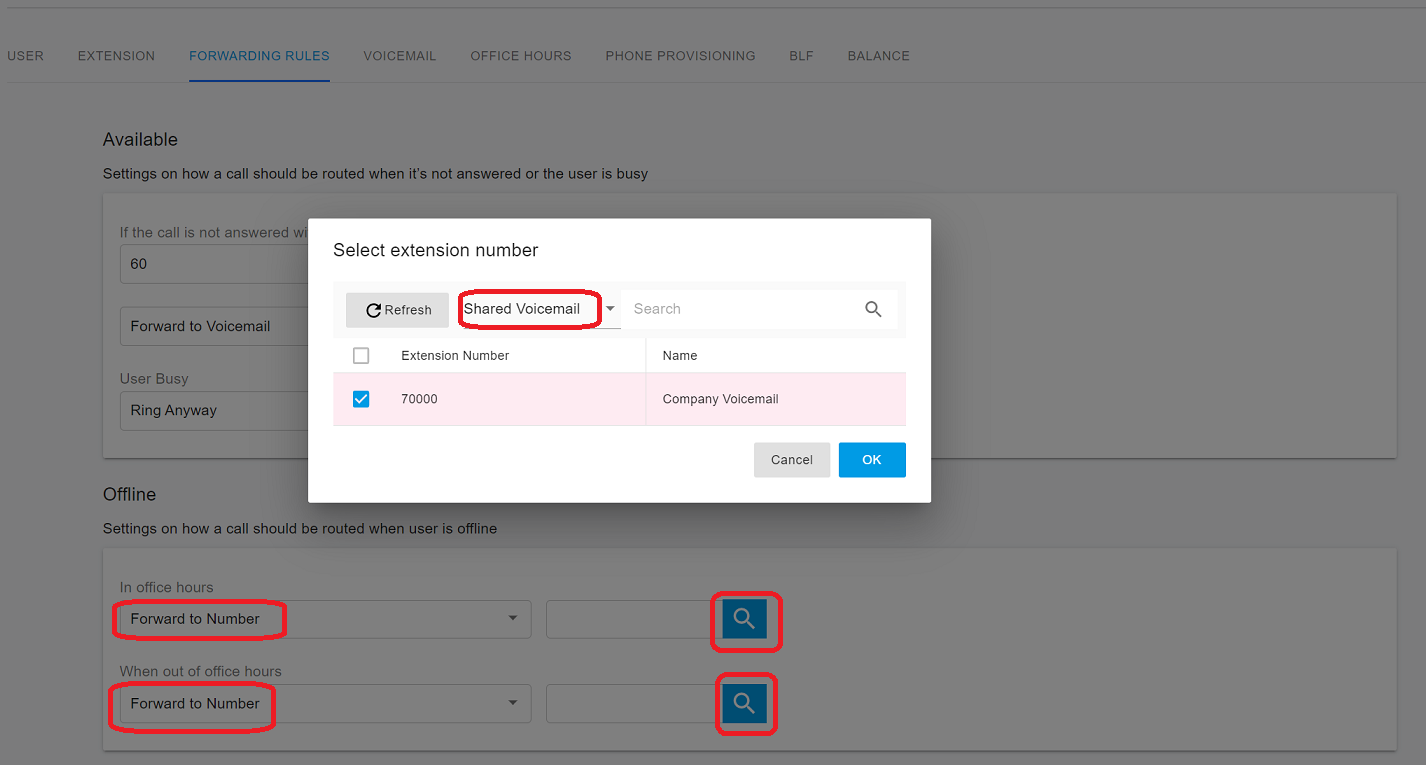Viewport: 1426px width, 765px height.
Task: Select the BLF tab
Action: (x=801, y=56)
